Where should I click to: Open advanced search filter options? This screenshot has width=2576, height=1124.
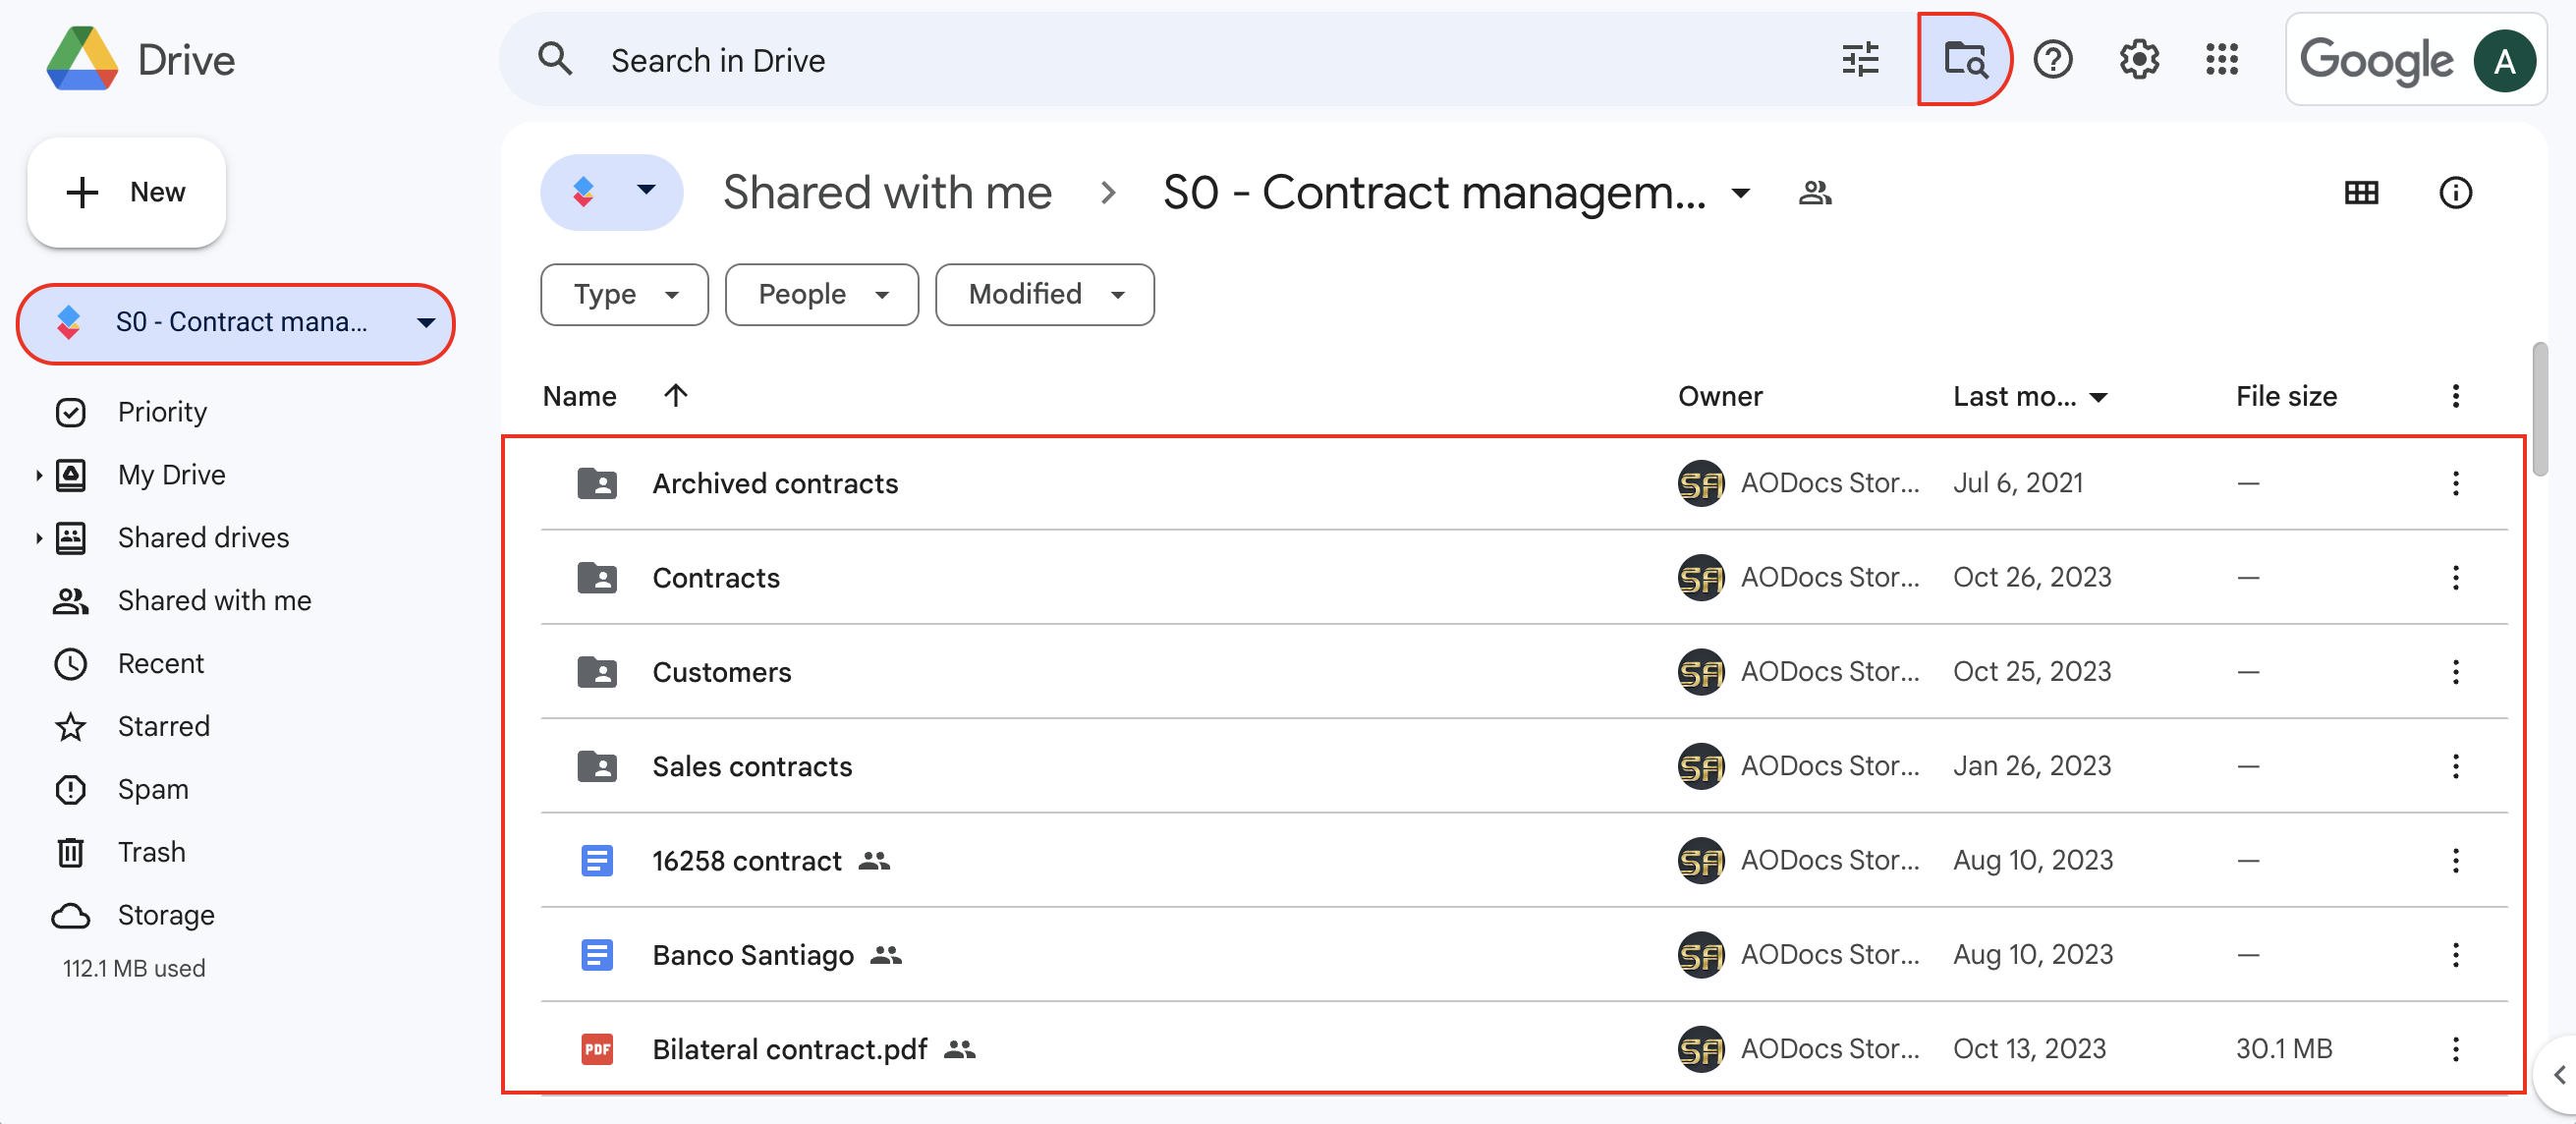tap(1860, 60)
